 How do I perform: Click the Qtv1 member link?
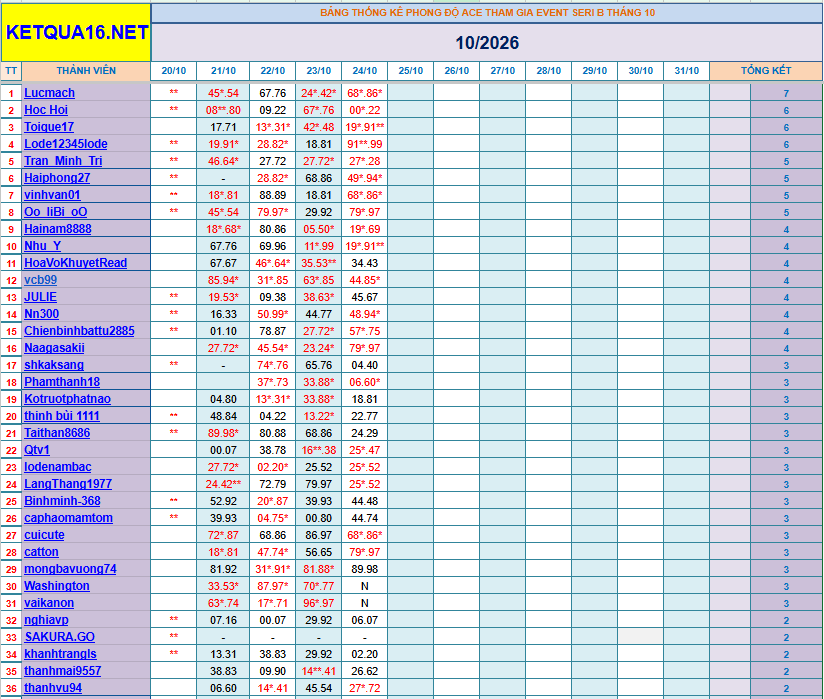coord(37,450)
